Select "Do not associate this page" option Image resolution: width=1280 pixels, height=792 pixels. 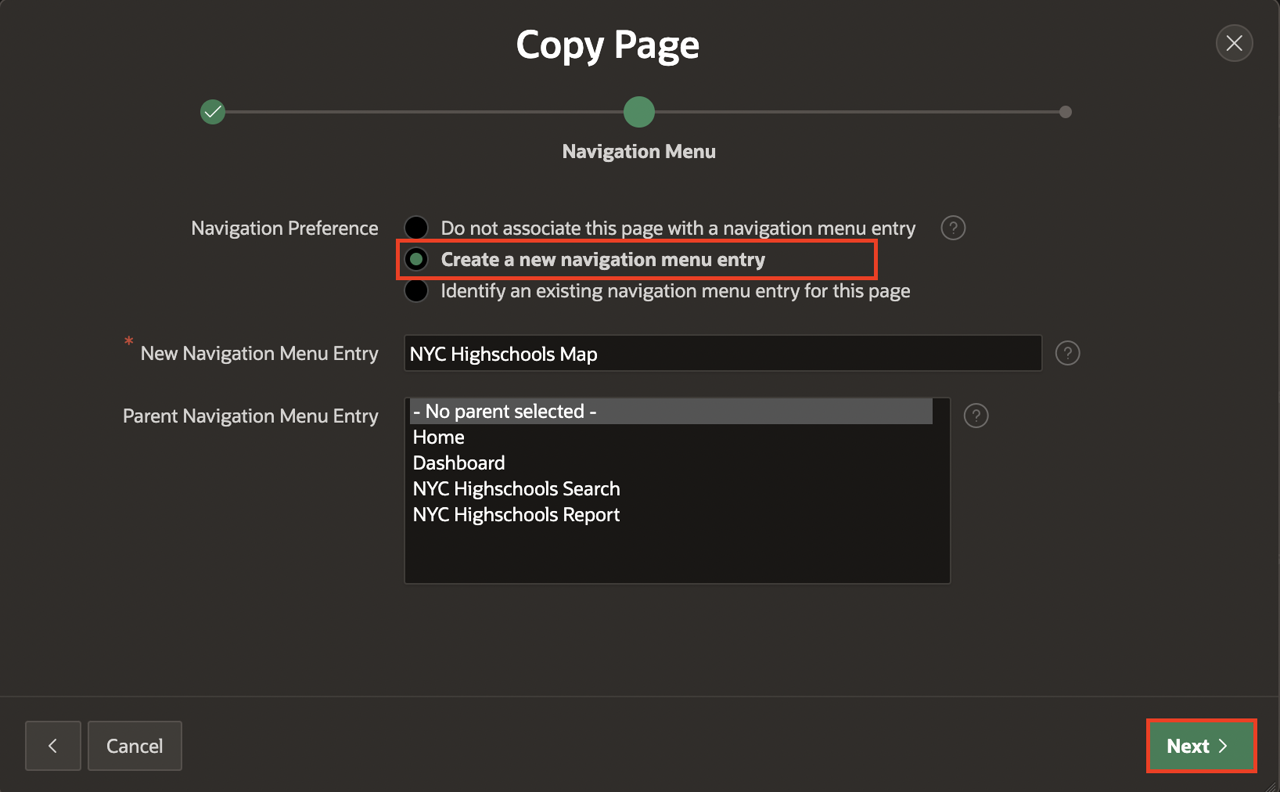416,228
